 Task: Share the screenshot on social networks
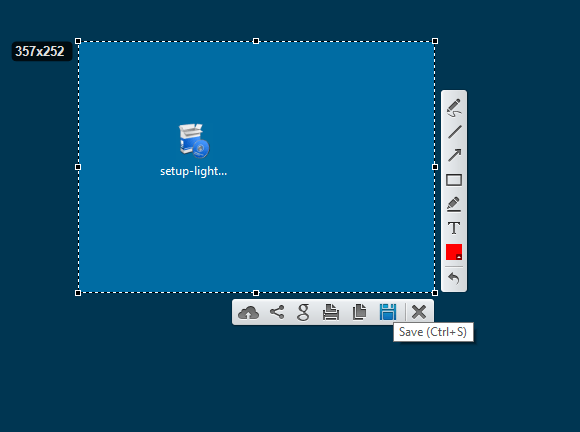[277, 312]
